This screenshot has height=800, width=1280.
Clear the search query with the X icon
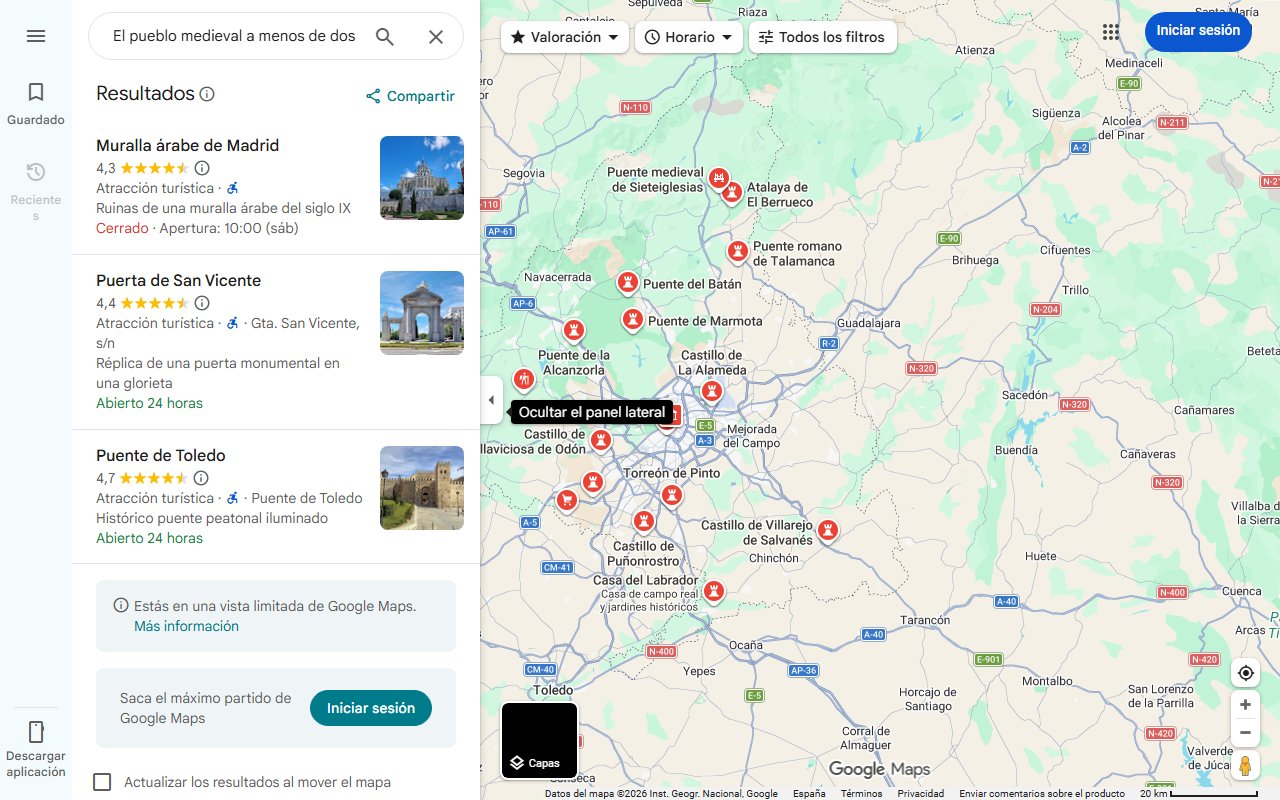pos(435,36)
